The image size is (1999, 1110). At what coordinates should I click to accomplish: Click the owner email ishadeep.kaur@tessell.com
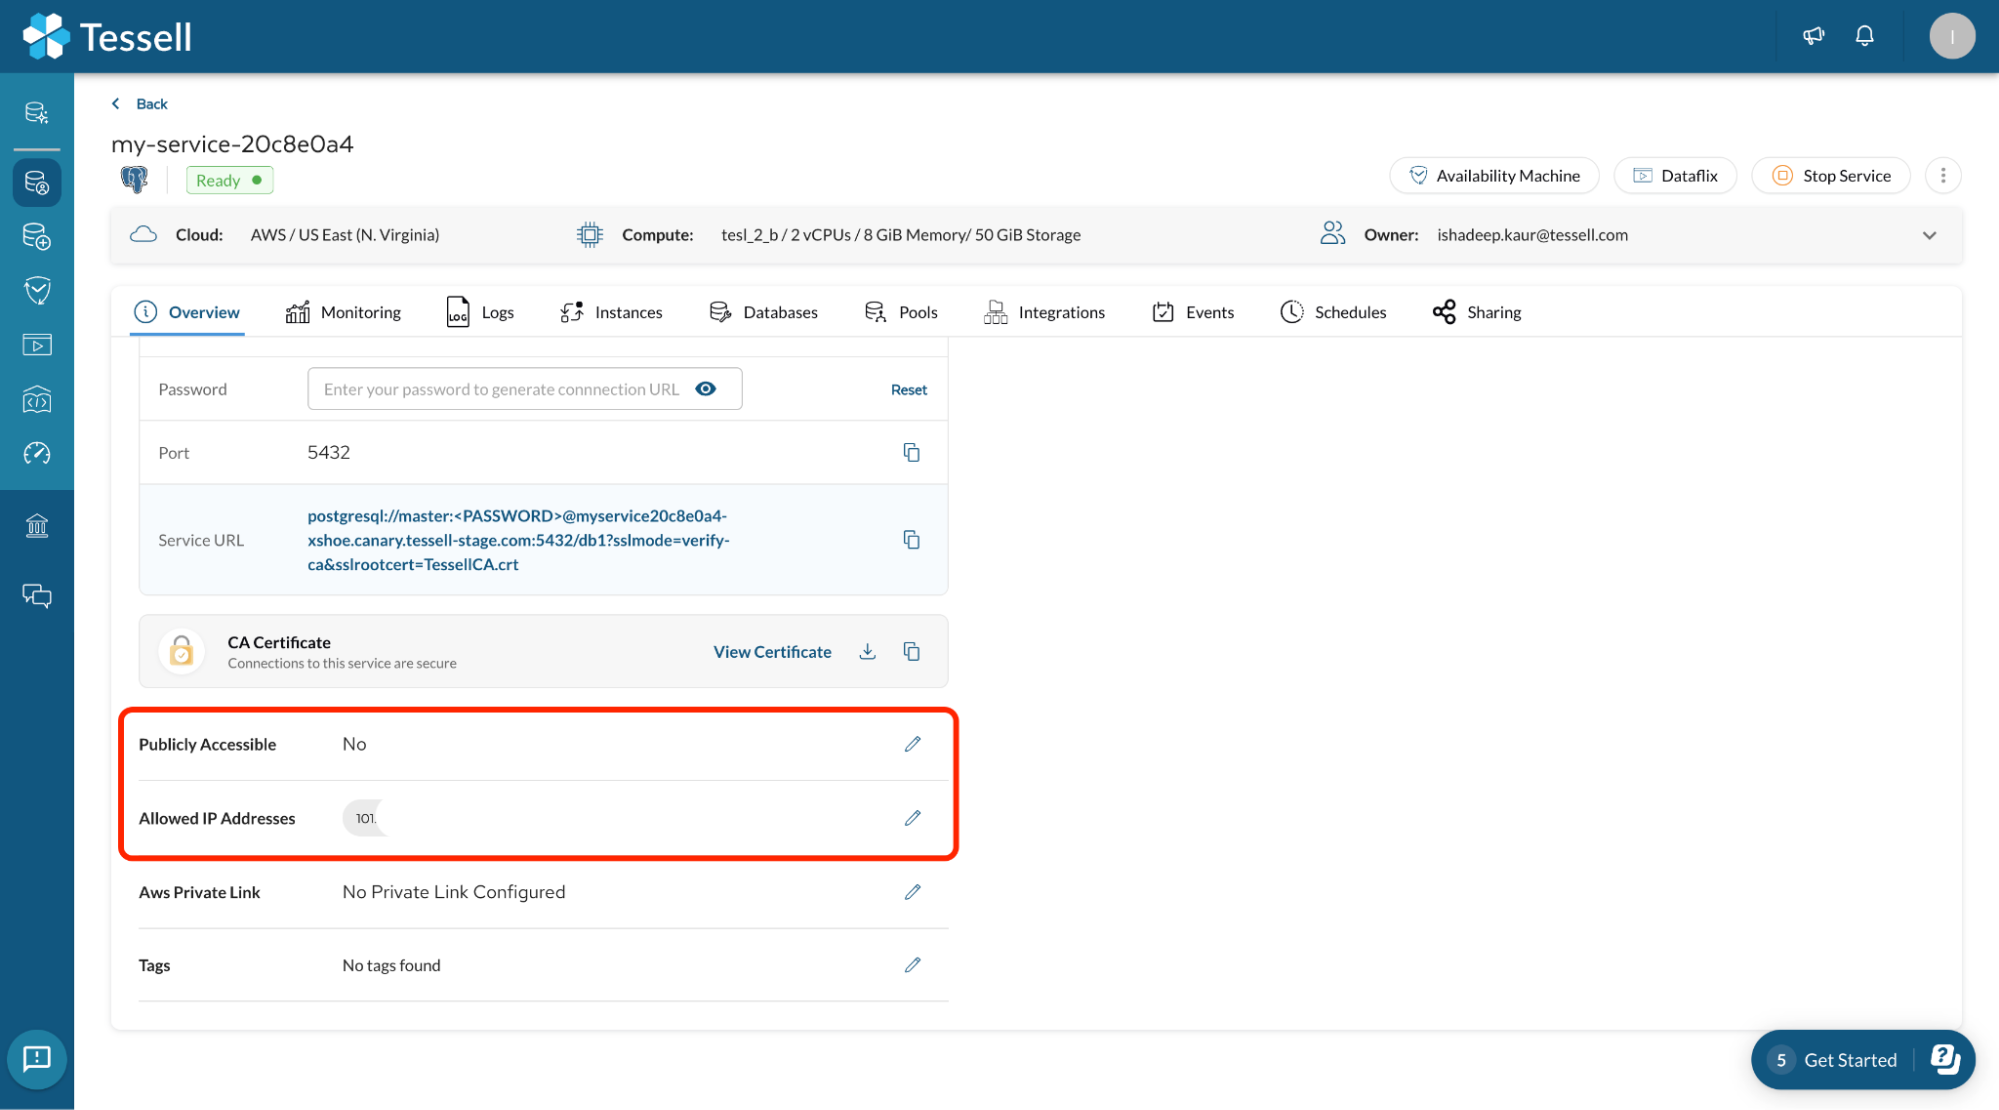tap(1532, 235)
